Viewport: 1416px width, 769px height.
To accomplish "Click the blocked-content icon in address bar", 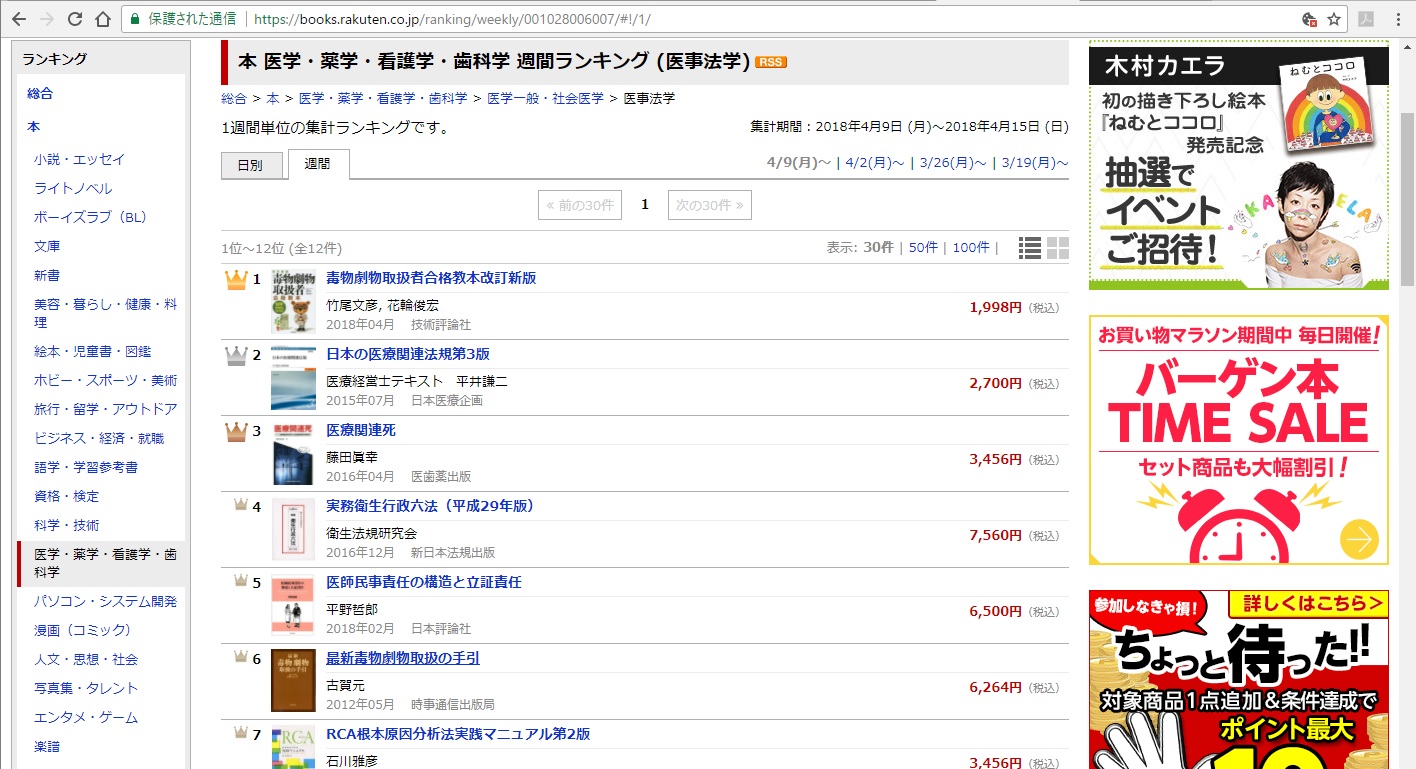I will point(1309,19).
